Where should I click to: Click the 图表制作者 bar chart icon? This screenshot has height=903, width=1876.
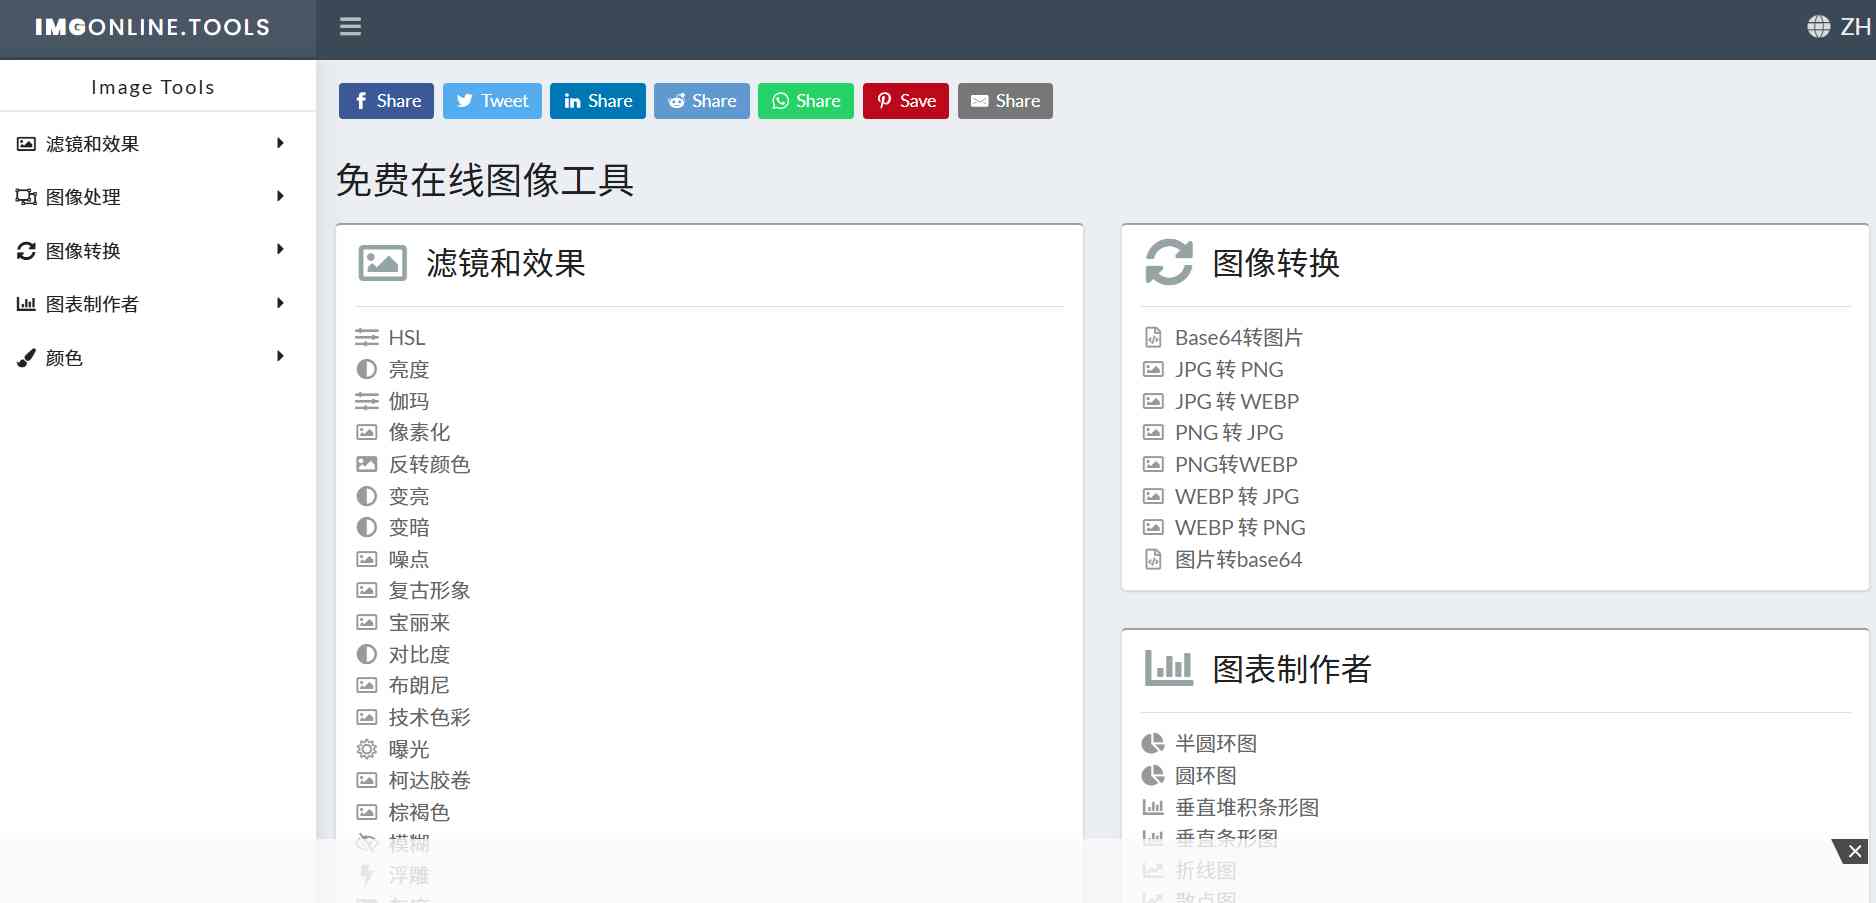click(x=26, y=304)
